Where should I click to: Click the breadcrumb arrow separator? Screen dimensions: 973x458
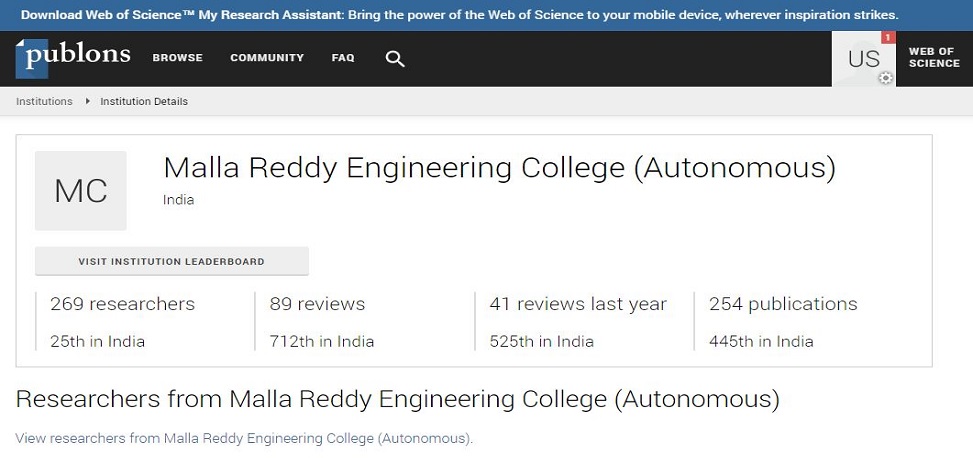[x=87, y=101]
